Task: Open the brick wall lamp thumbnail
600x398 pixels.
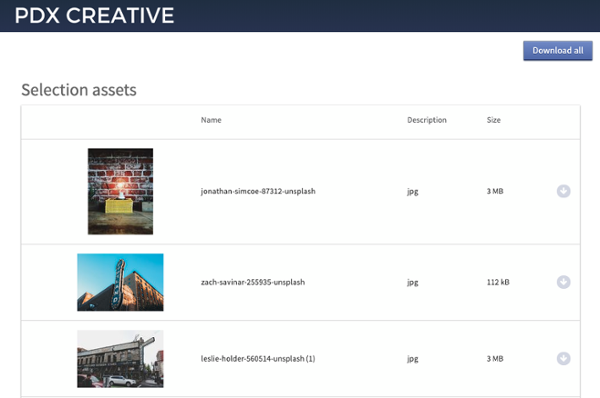Action: click(x=120, y=191)
